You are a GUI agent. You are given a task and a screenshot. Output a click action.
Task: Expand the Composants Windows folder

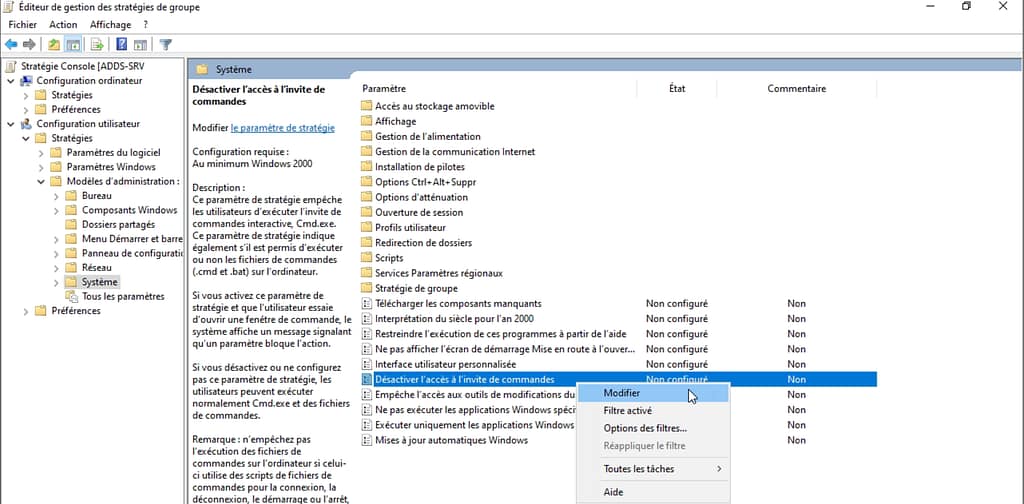pyautogui.click(x=56, y=211)
